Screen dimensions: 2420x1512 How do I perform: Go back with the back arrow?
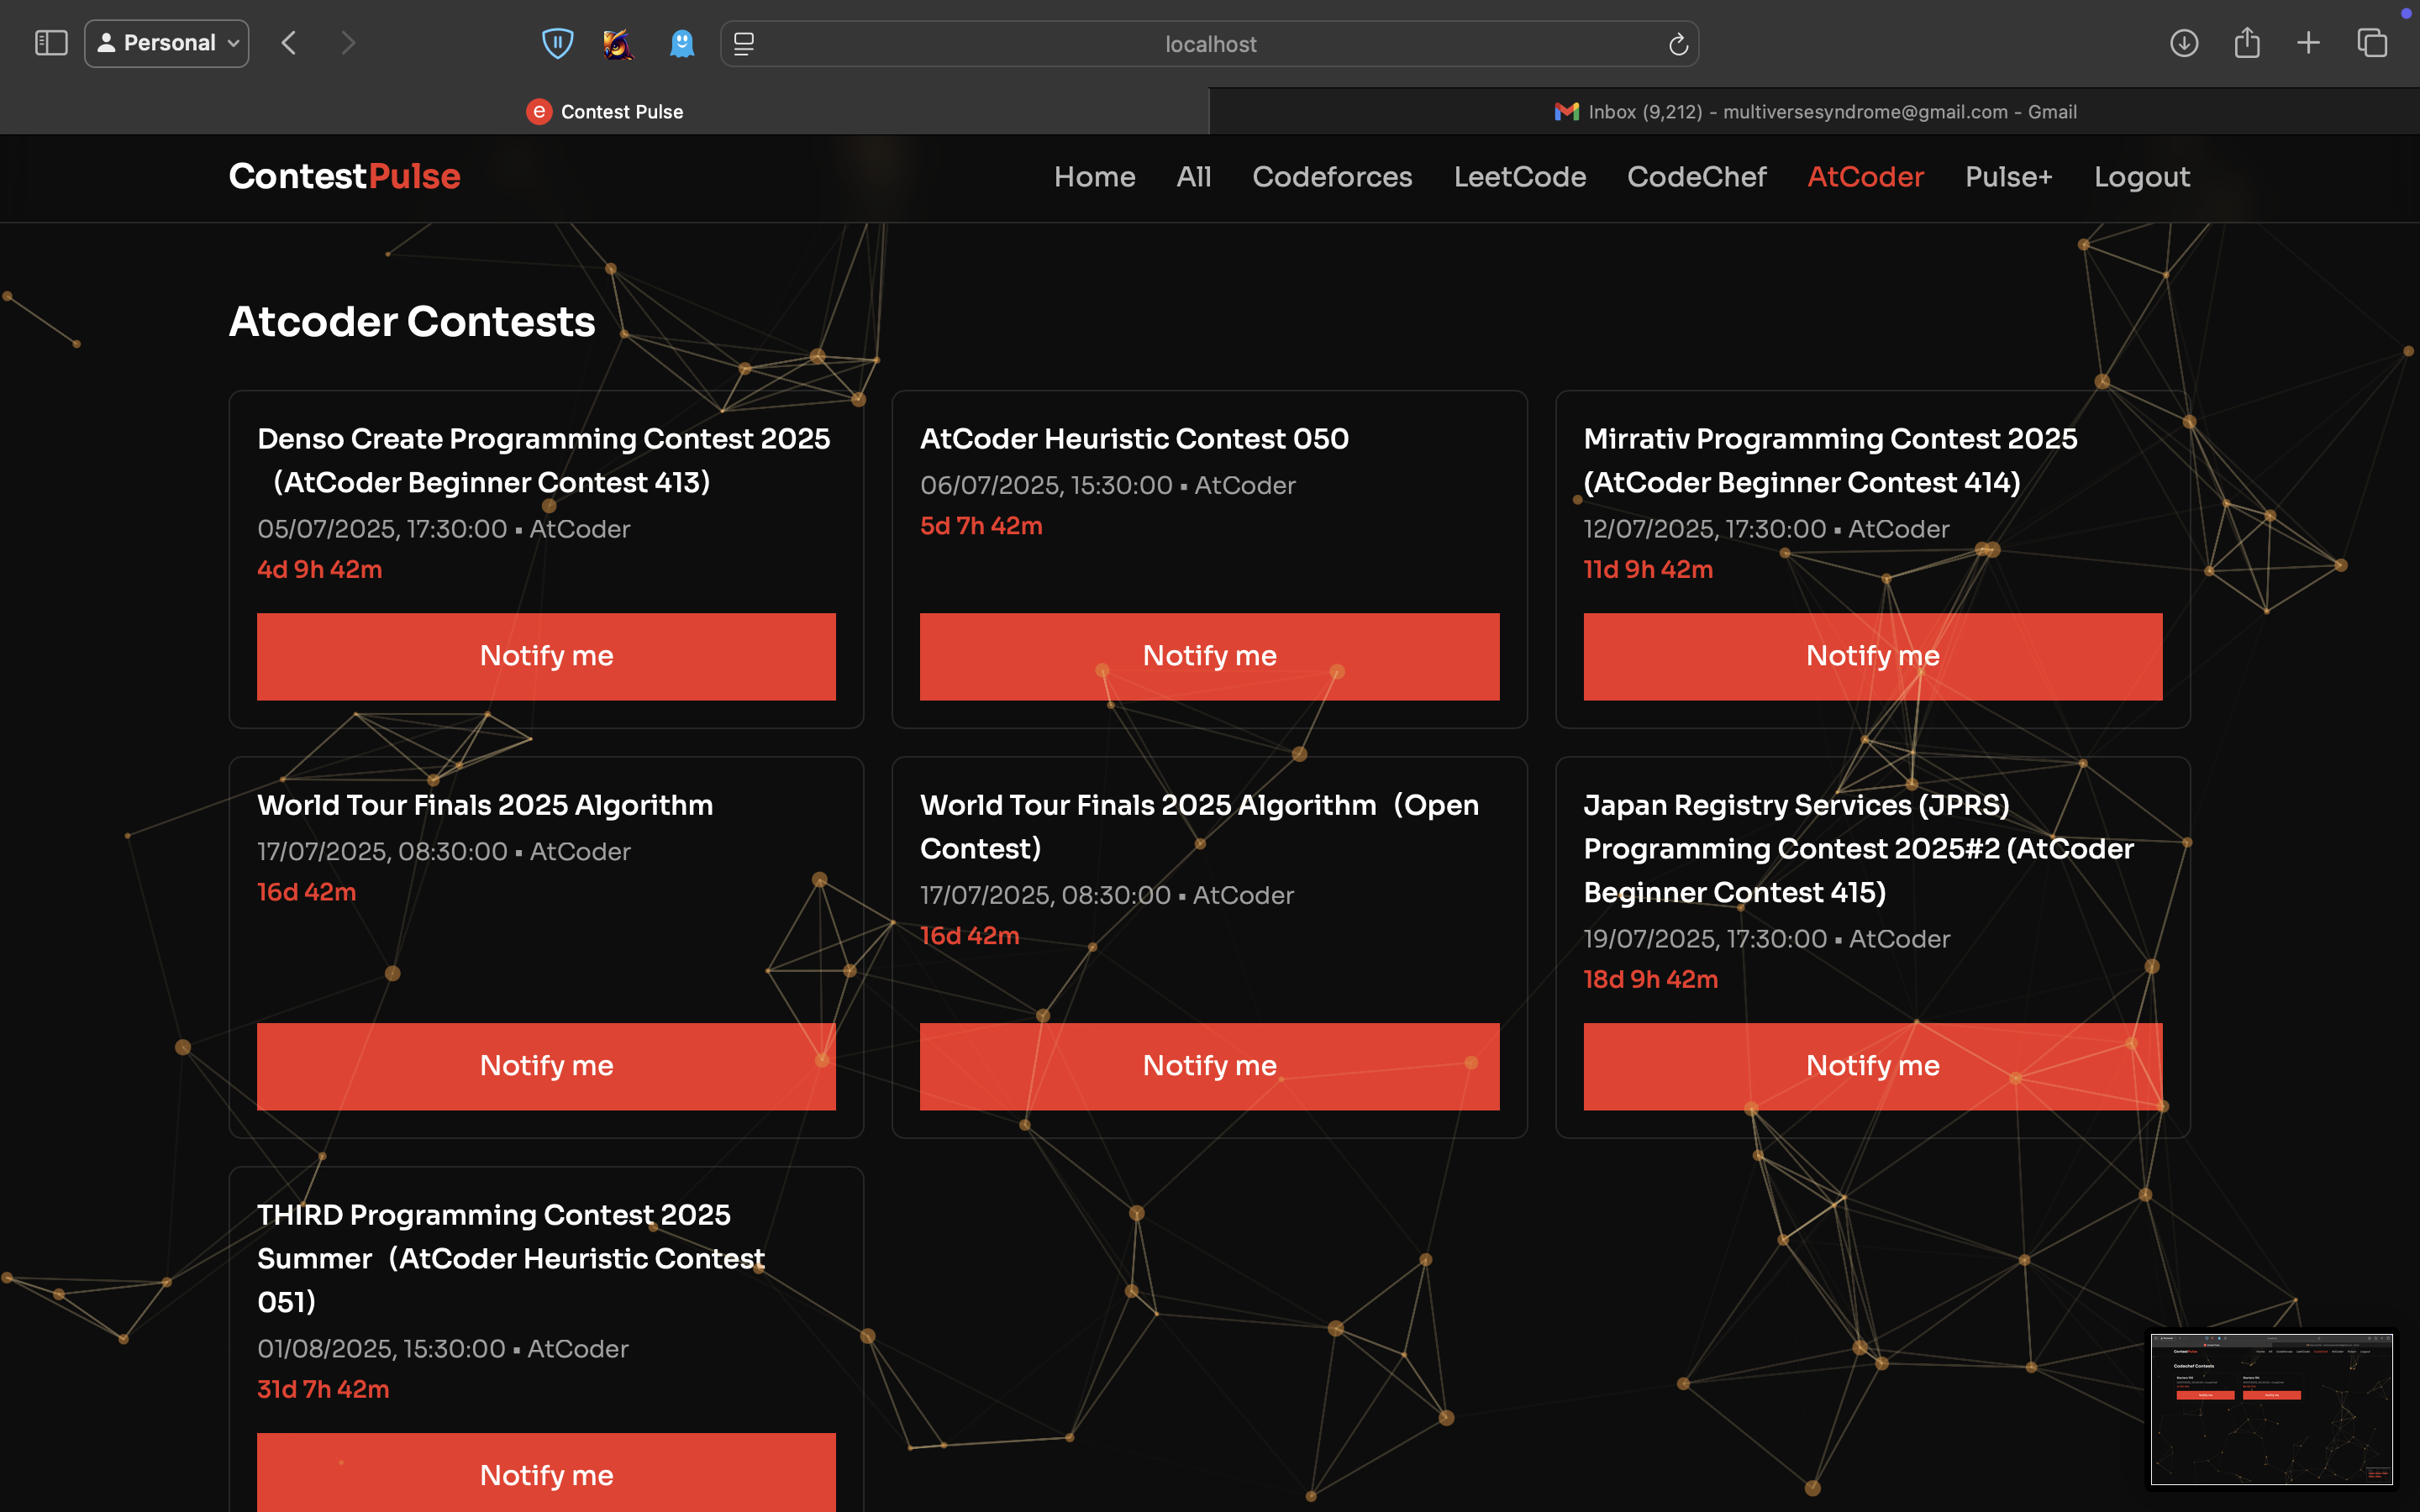(289, 43)
